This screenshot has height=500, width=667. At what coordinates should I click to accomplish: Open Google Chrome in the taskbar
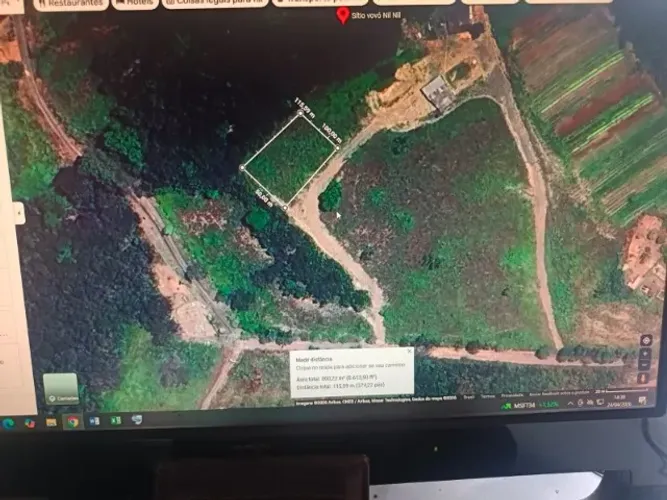[73, 422]
